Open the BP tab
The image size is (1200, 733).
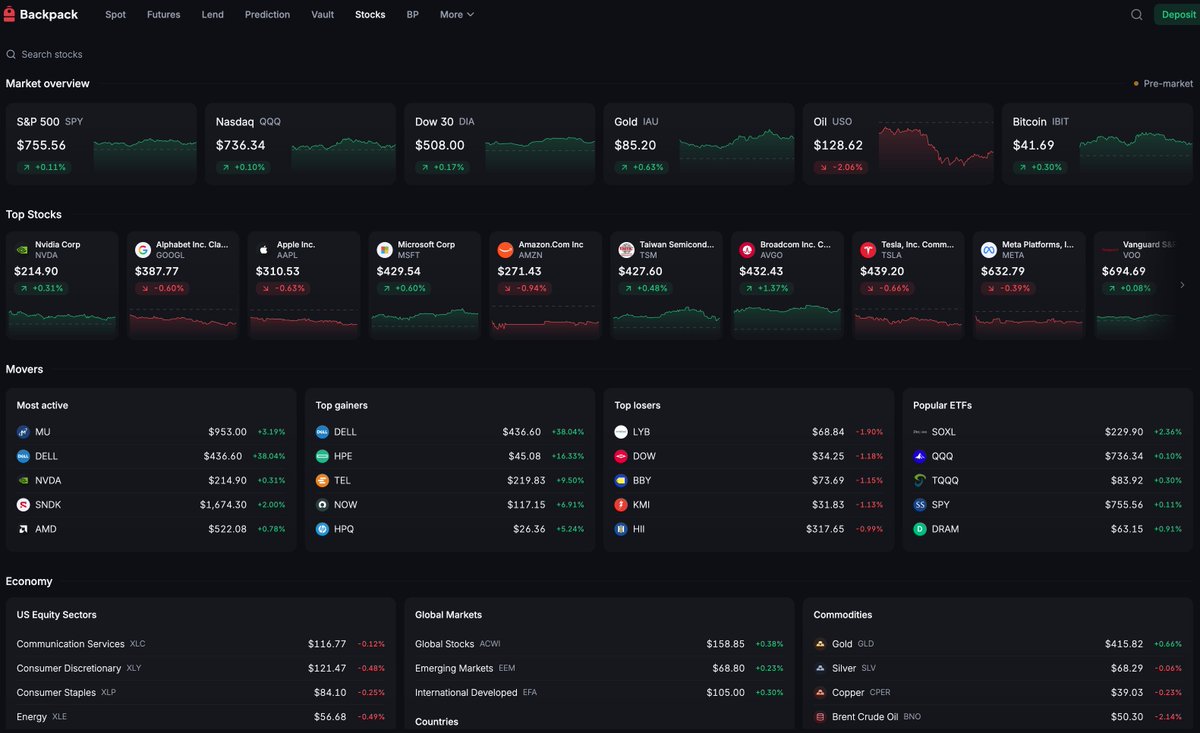click(x=412, y=15)
